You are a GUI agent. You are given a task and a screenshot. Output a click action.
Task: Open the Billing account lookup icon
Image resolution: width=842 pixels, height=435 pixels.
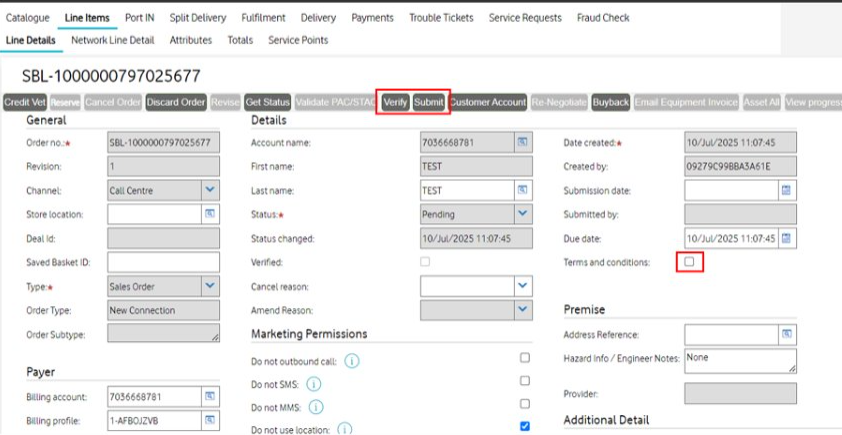[210, 396]
